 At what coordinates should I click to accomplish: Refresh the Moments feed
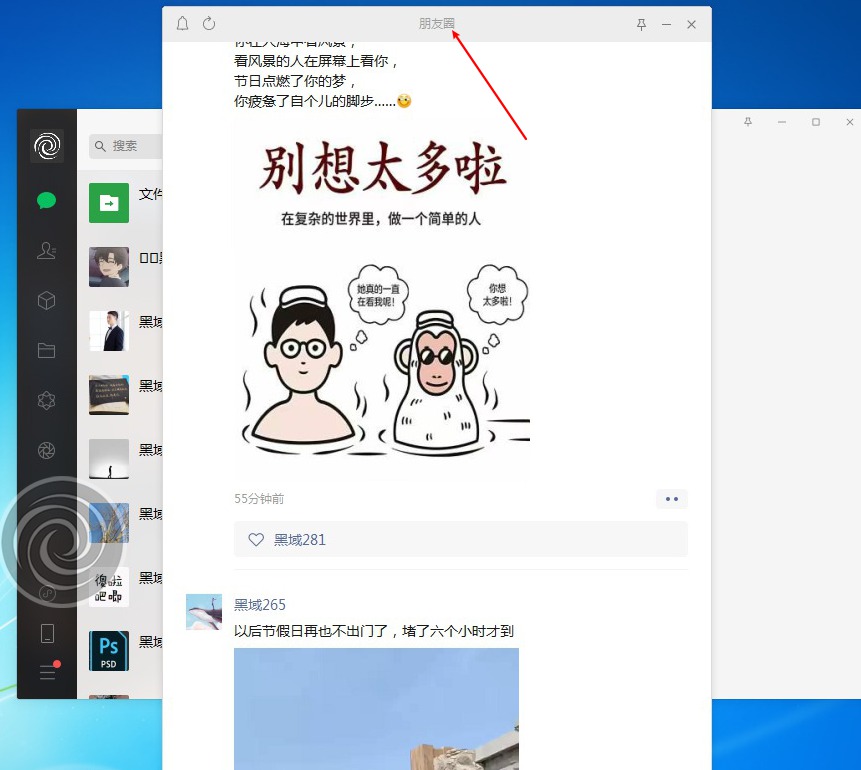[x=209, y=24]
